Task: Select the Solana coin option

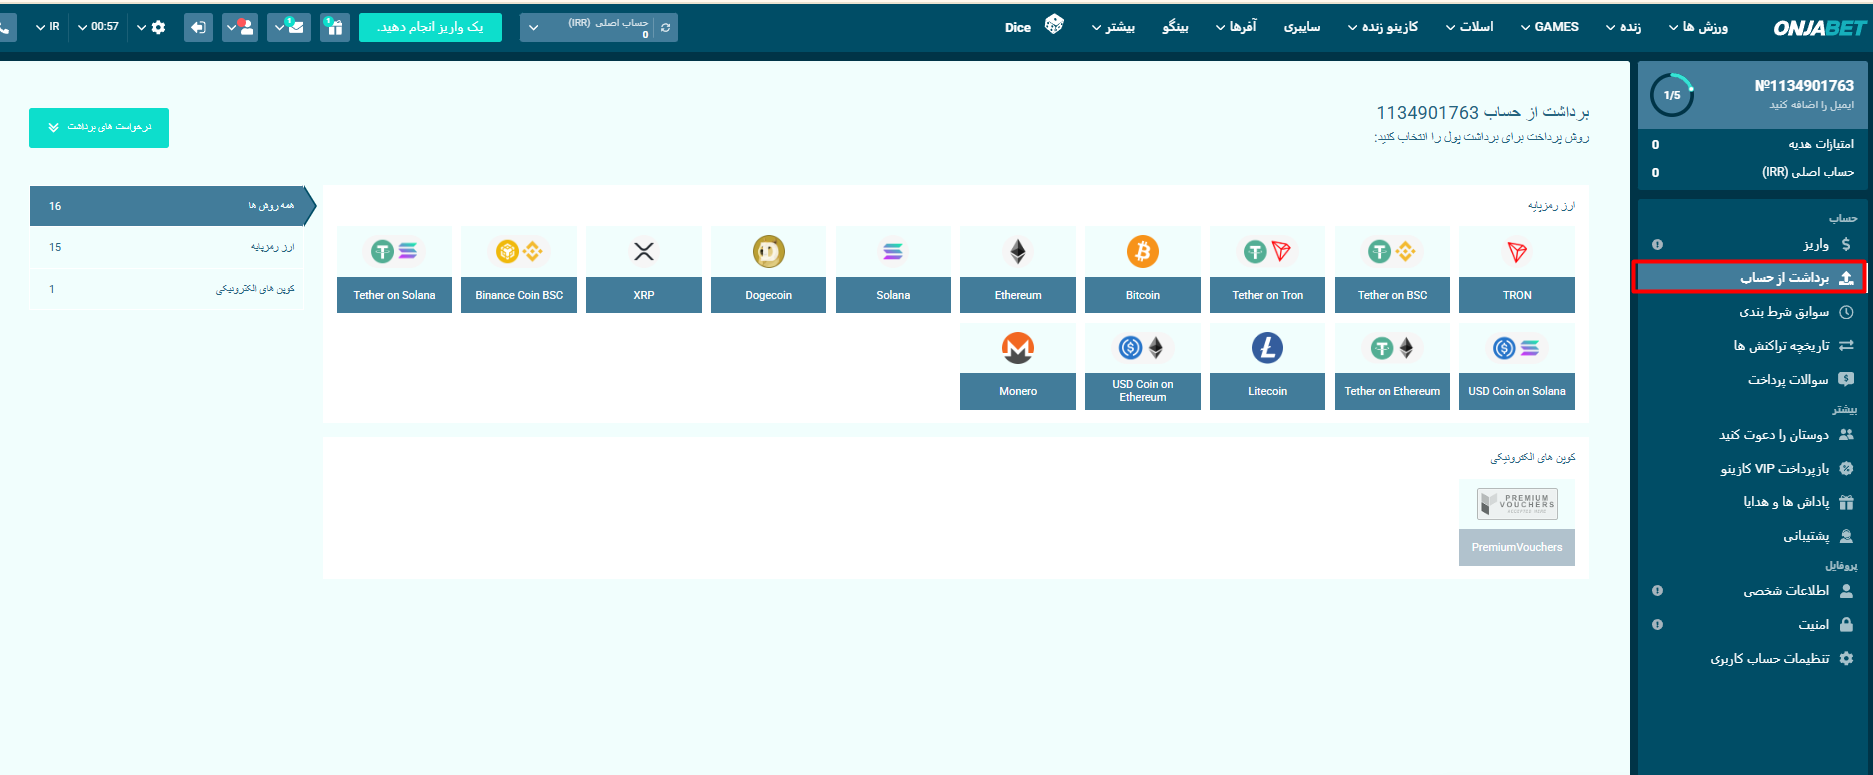Action: click(893, 270)
